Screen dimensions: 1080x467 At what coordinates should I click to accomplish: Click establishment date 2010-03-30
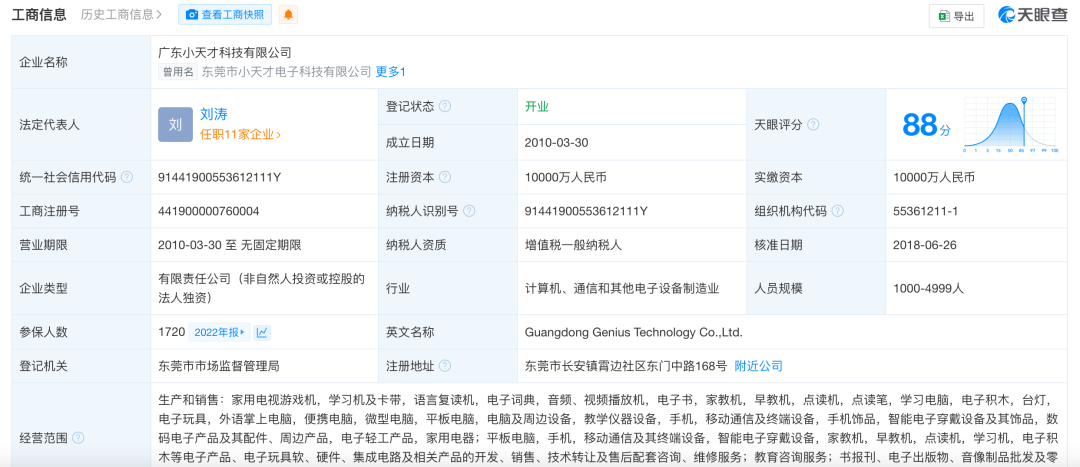coord(556,143)
